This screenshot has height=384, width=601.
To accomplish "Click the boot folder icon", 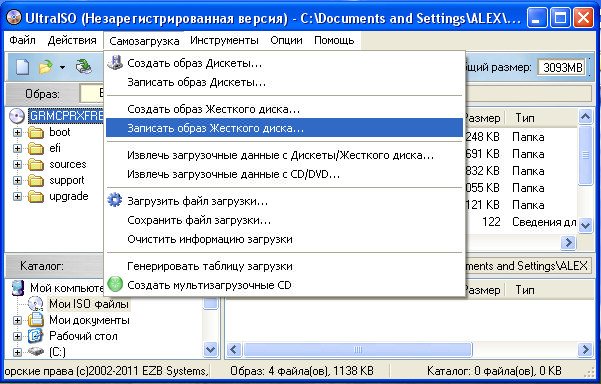I will click(36, 133).
